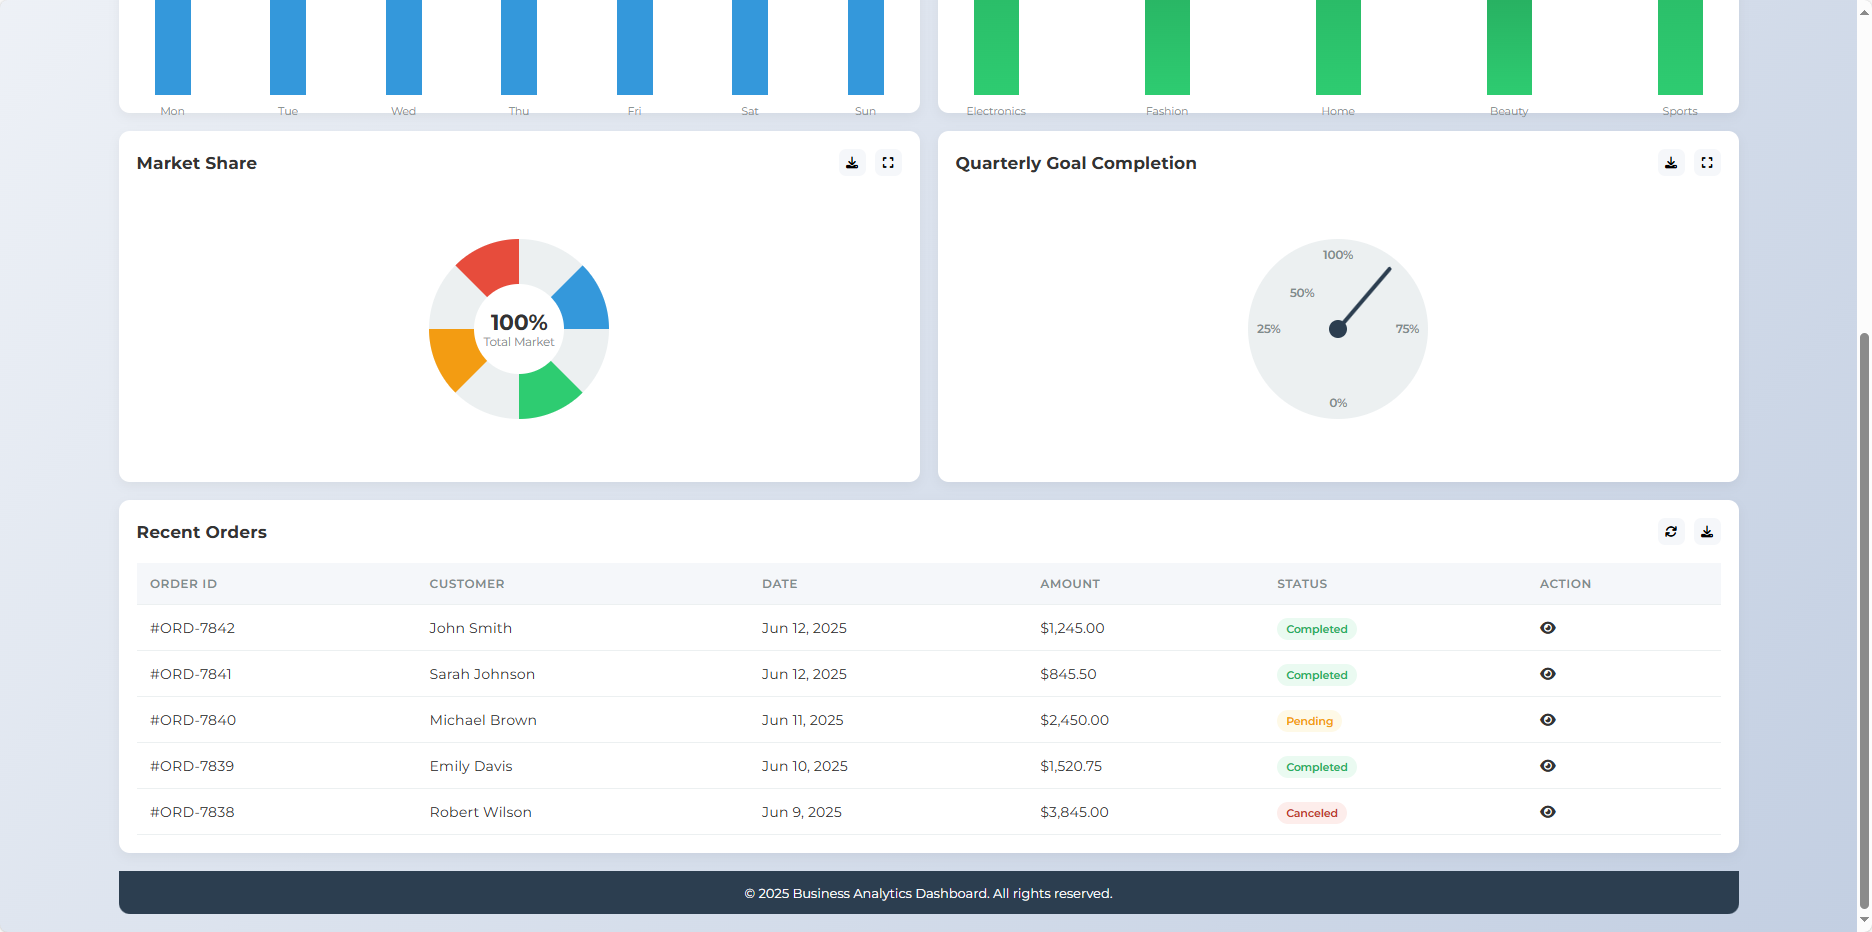Open details for order #ORD-7840 via eye icon
Image resolution: width=1872 pixels, height=932 pixels.
click(x=1548, y=719)
